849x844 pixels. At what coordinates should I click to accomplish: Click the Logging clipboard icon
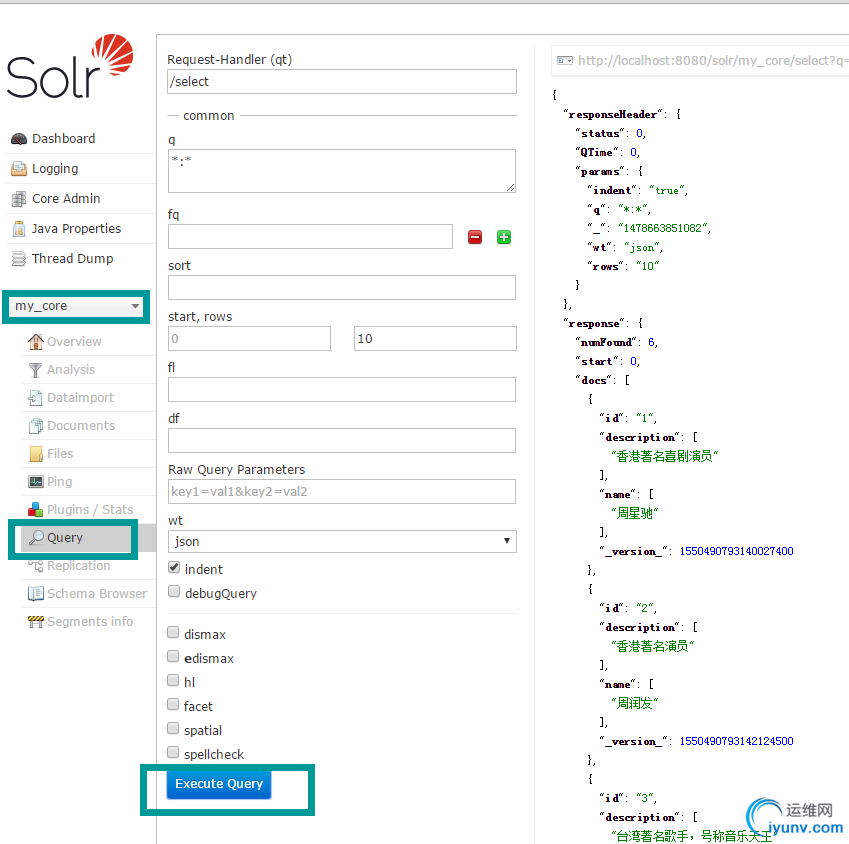click(x=19, y=169)
